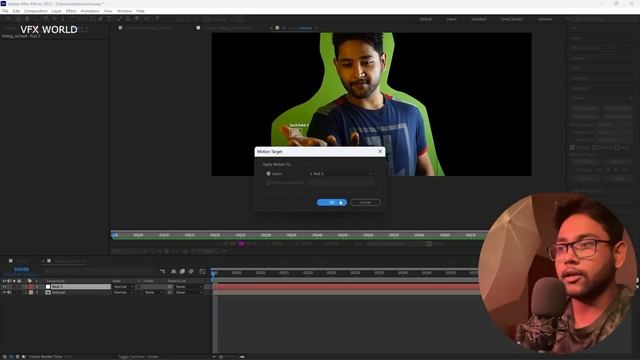Click the video eye column header icon

(x=4, y=281)
